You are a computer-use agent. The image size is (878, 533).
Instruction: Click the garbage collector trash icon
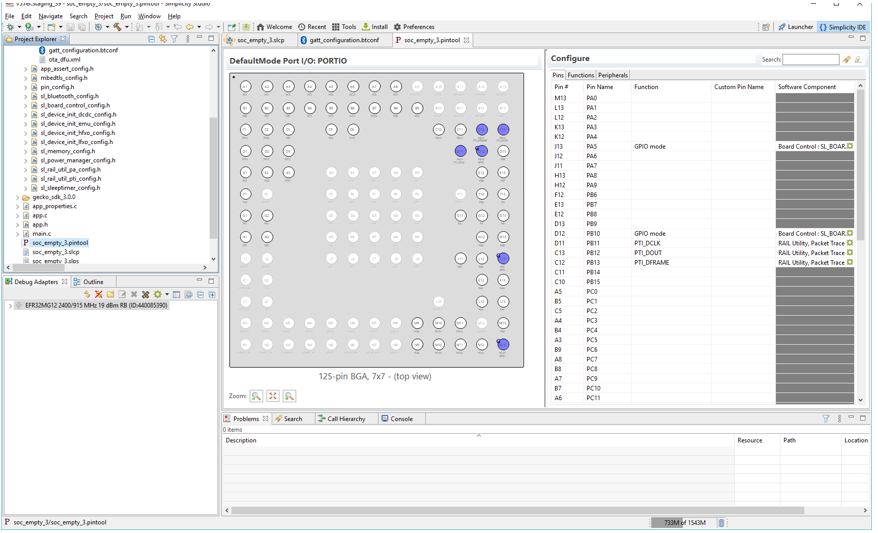point(721,523)
